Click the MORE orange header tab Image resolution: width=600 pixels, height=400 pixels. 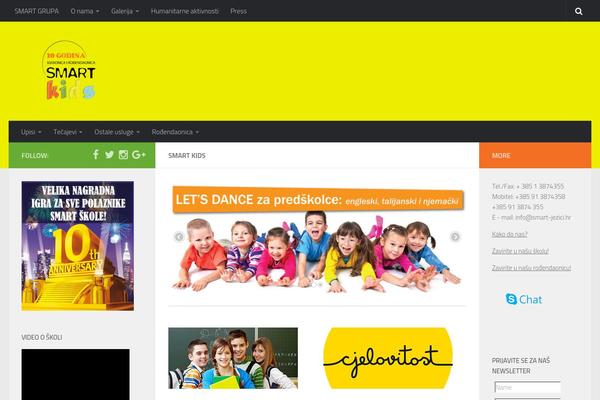click(535, 155)
